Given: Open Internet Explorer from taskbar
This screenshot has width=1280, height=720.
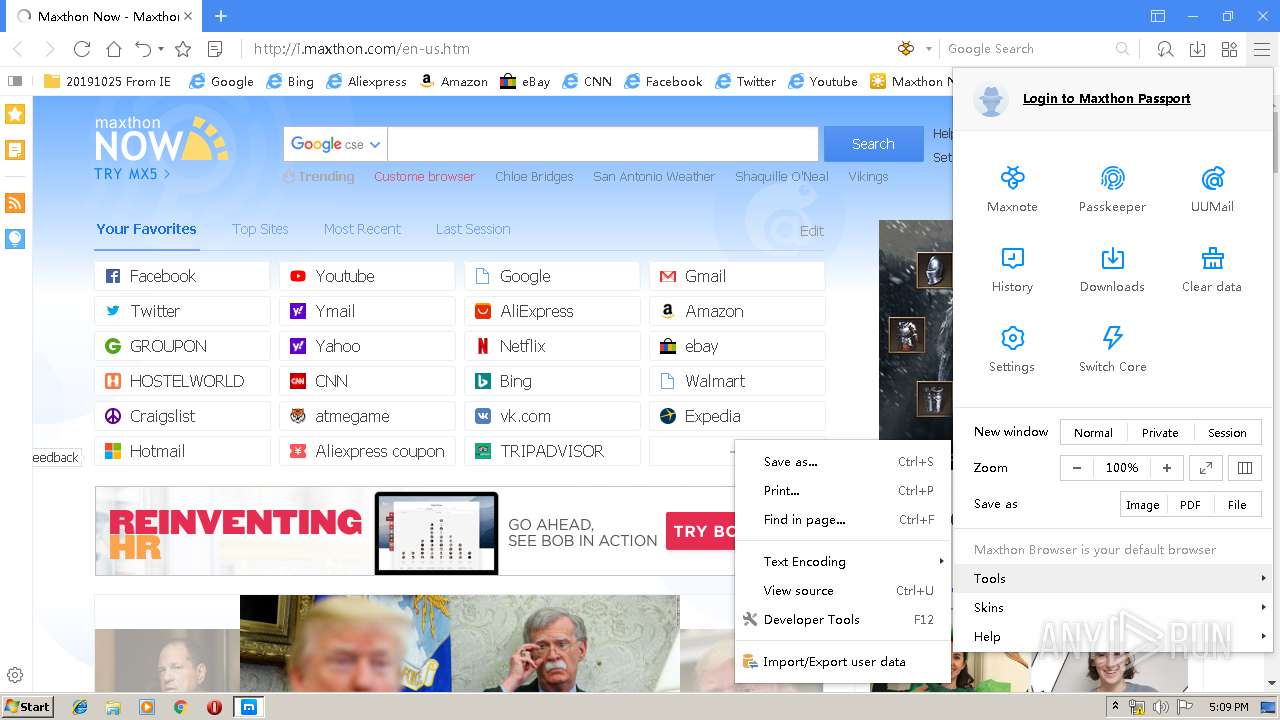Looking at the screenshot, I should pyautogui.click(x=80, y=707).
